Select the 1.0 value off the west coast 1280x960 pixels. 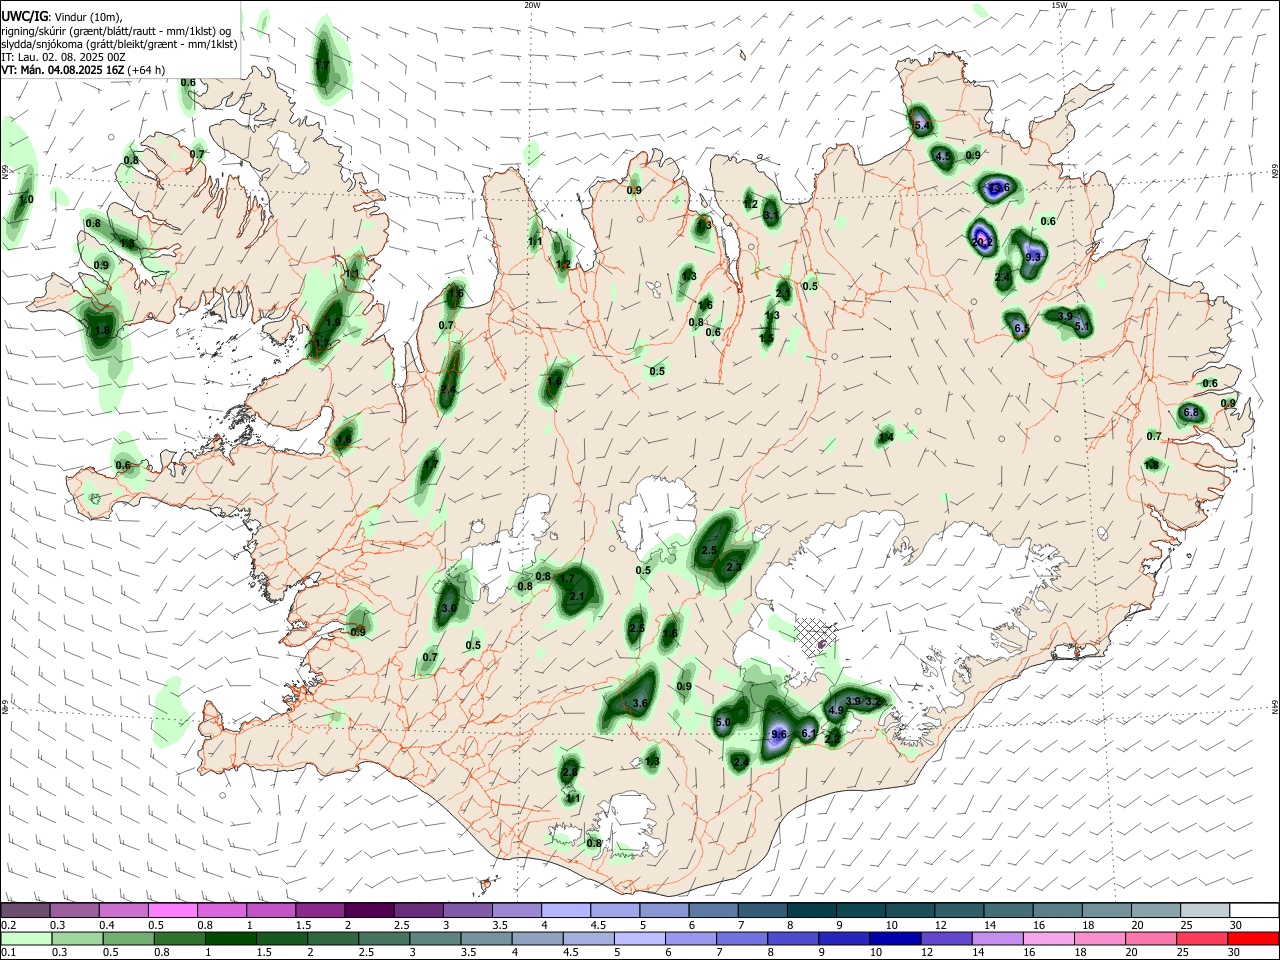26,200
